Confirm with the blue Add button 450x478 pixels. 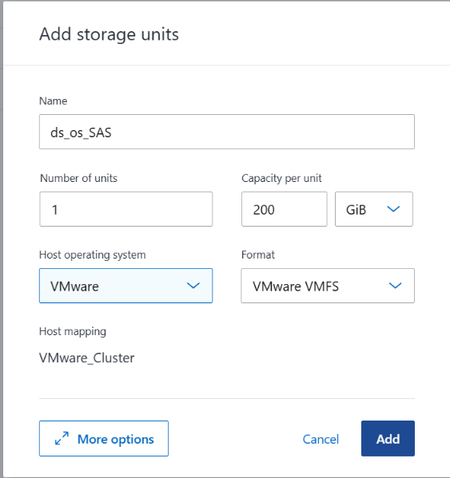tap(388, 438)
